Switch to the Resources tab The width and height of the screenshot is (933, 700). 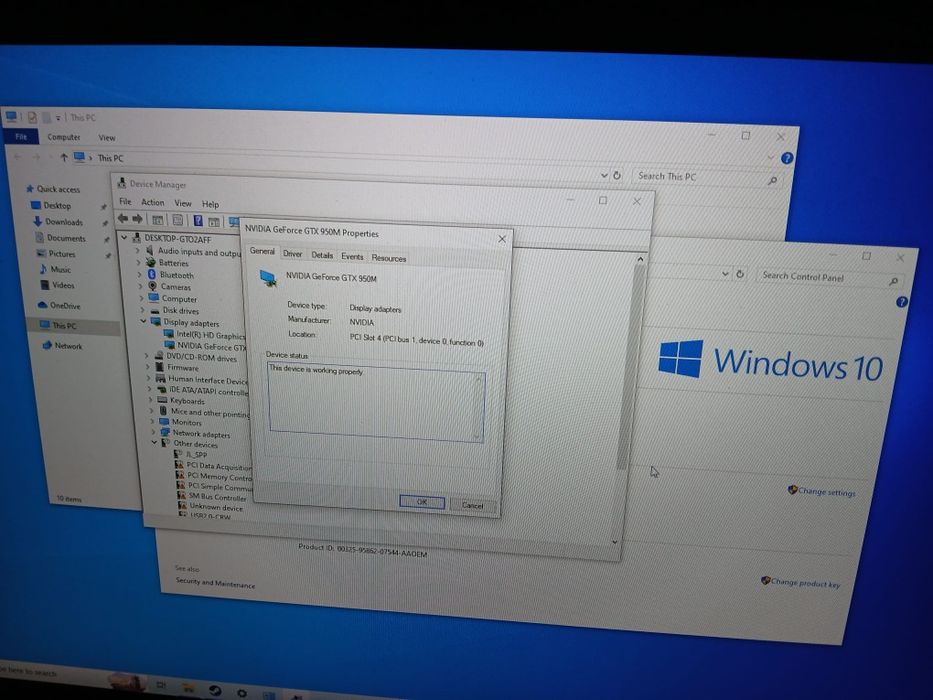coord(389,258)
